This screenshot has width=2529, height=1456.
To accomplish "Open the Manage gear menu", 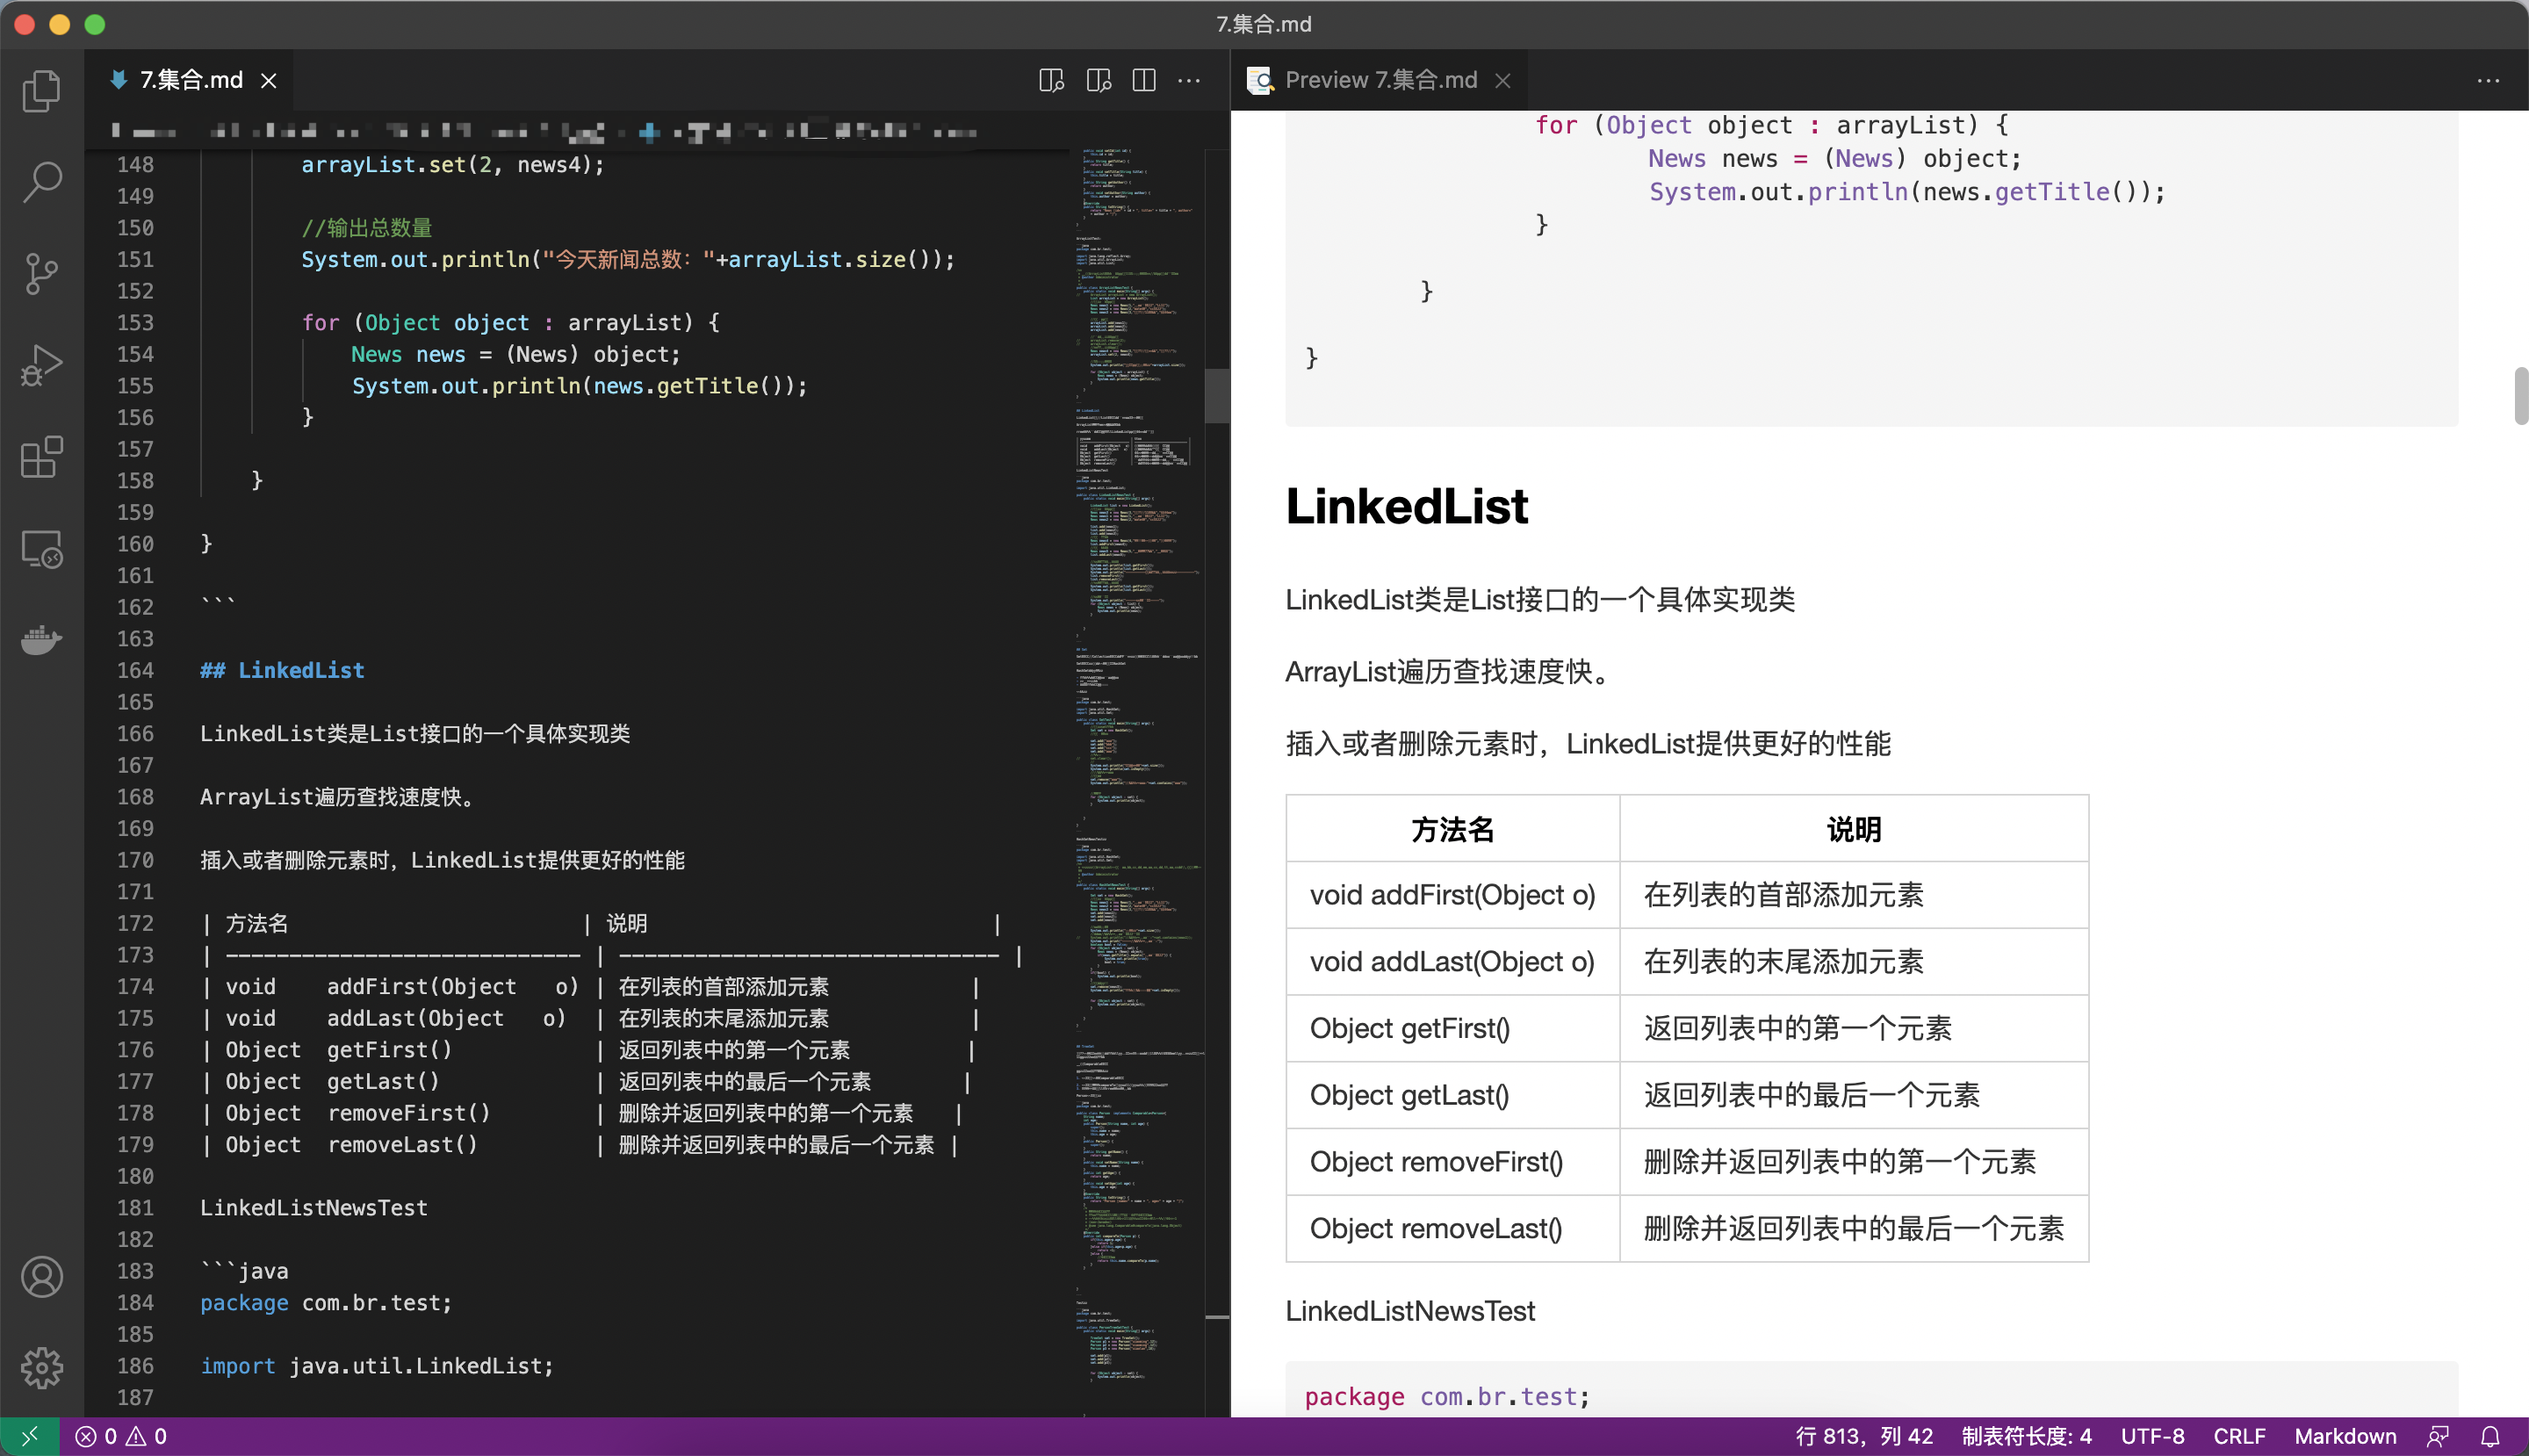I will [x=41, y=1367].
